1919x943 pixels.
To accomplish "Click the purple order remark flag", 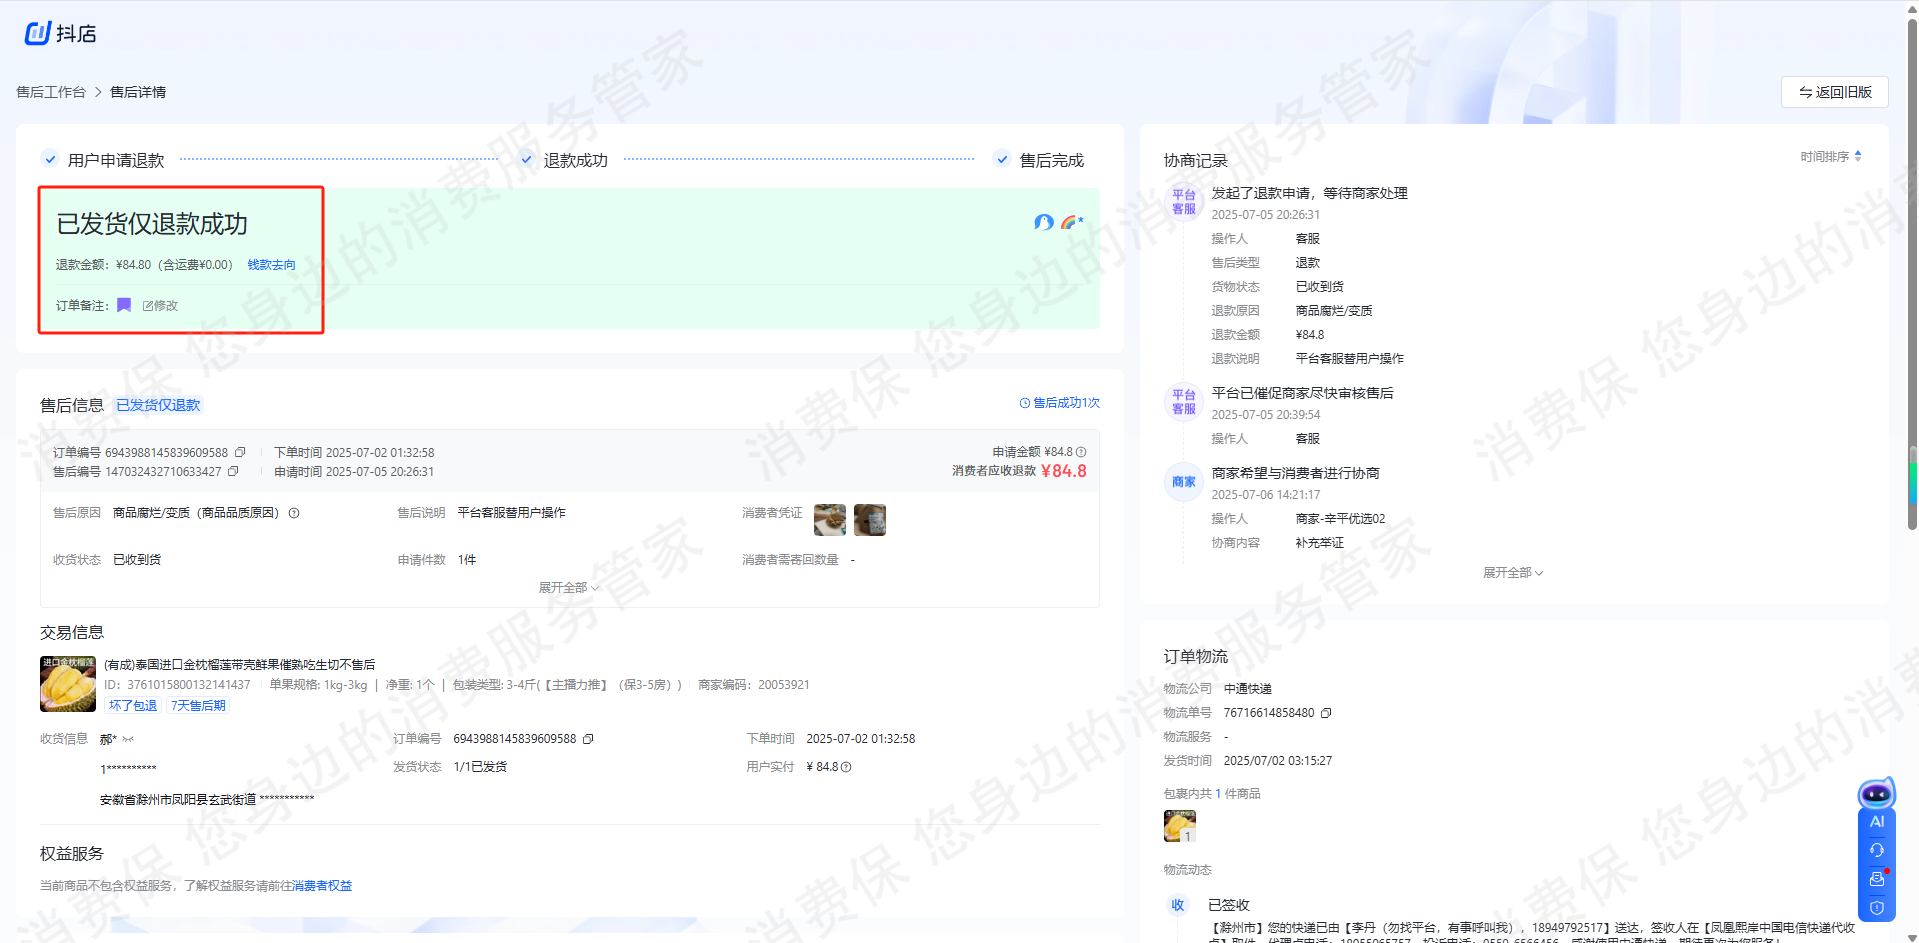I will point(124,305).
